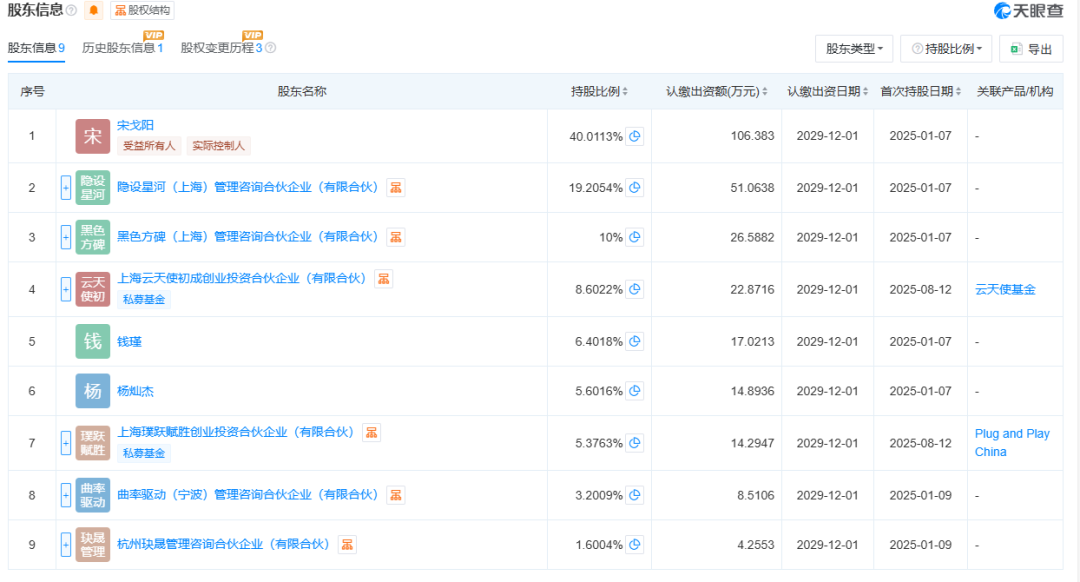The height and width of the screenshot is (582, 1080).
Task: Click the equity structure icon after 隐设星河（上海）
Action: [x=395, y=187]
